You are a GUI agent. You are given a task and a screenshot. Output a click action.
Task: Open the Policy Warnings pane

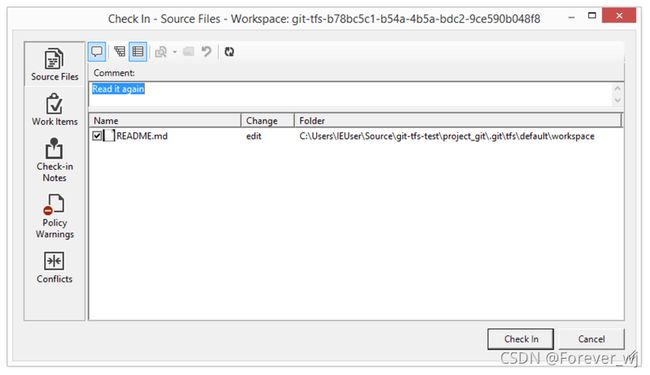54,217
